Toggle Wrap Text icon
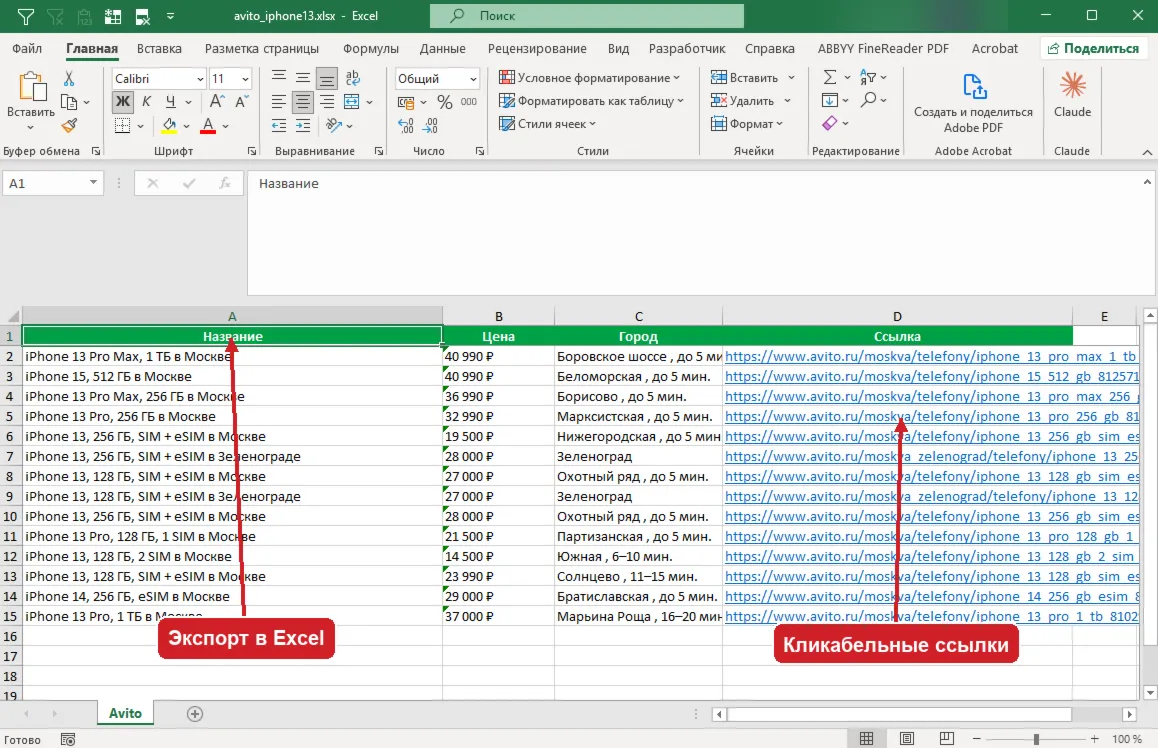Viewport: 1158px width, 748px height. 353,78
